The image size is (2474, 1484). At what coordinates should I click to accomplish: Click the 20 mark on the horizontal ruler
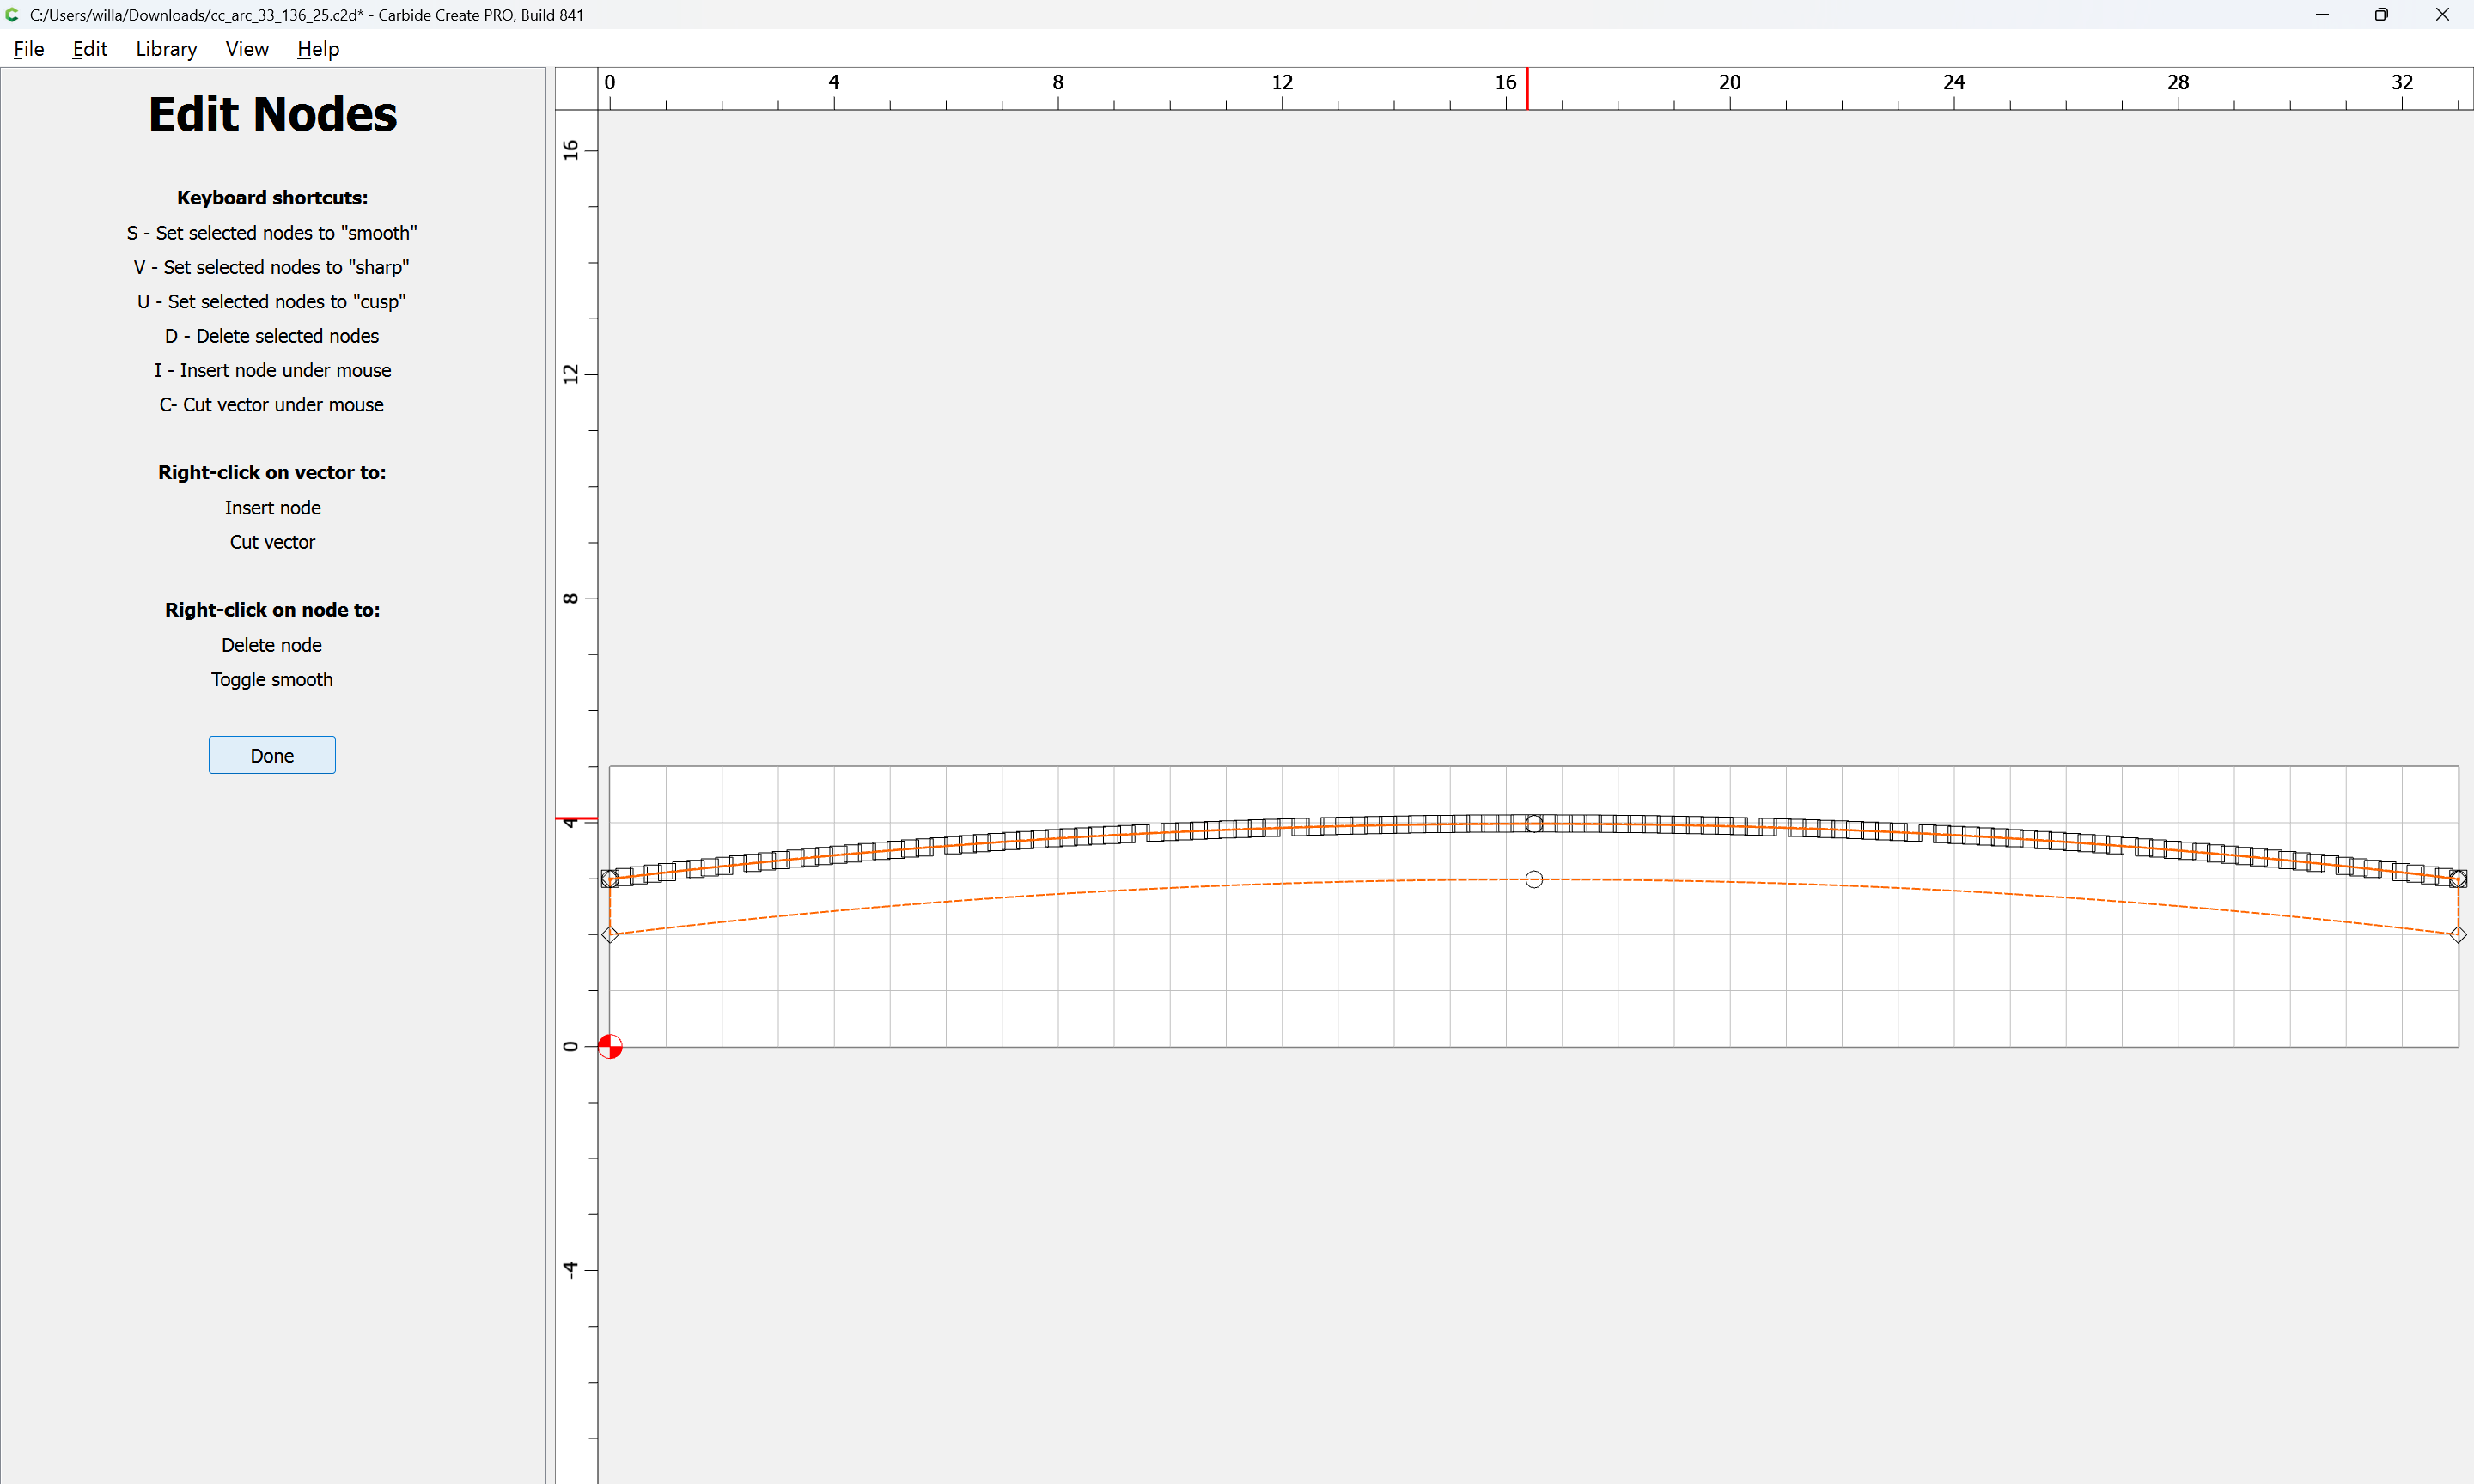[1729, 83]
